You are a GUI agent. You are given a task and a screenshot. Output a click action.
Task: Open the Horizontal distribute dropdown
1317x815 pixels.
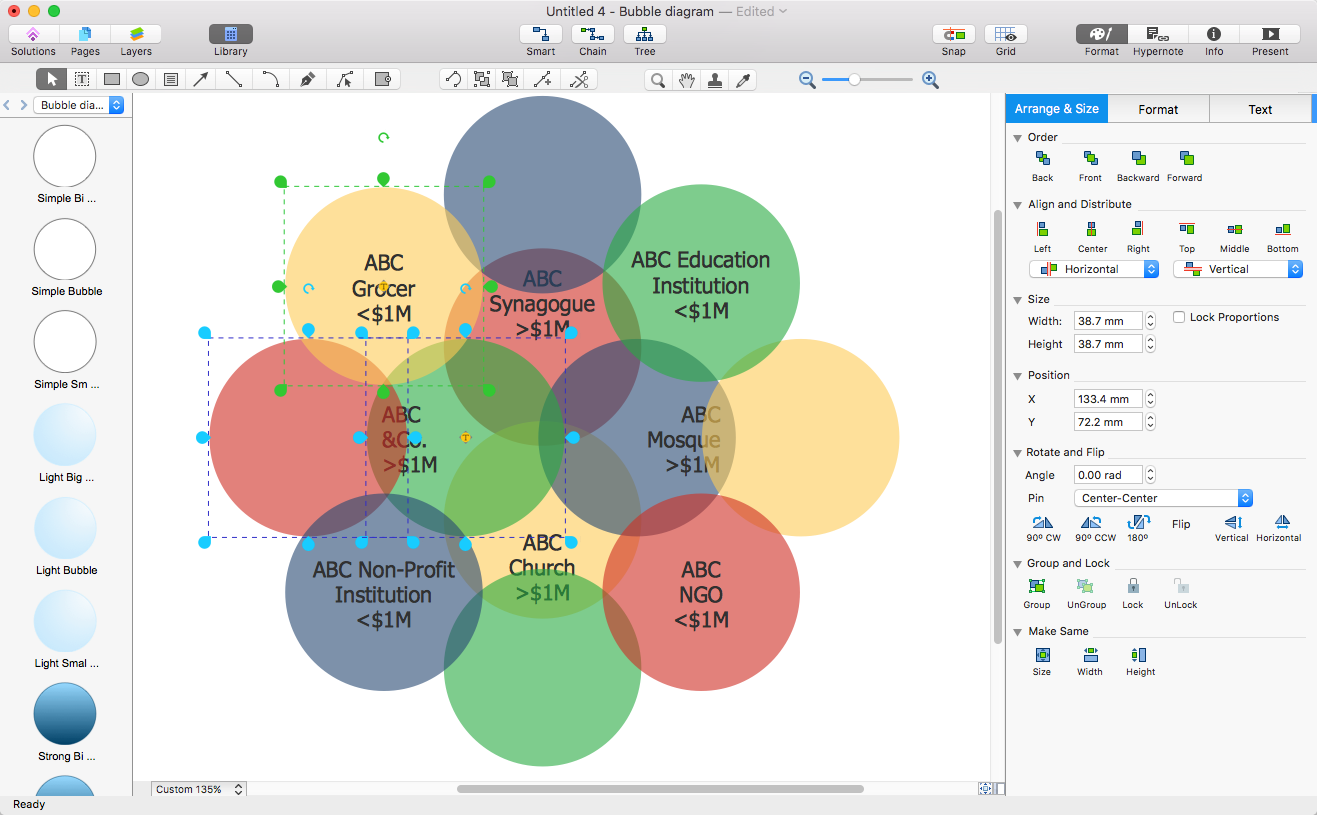click(1094, 269)
